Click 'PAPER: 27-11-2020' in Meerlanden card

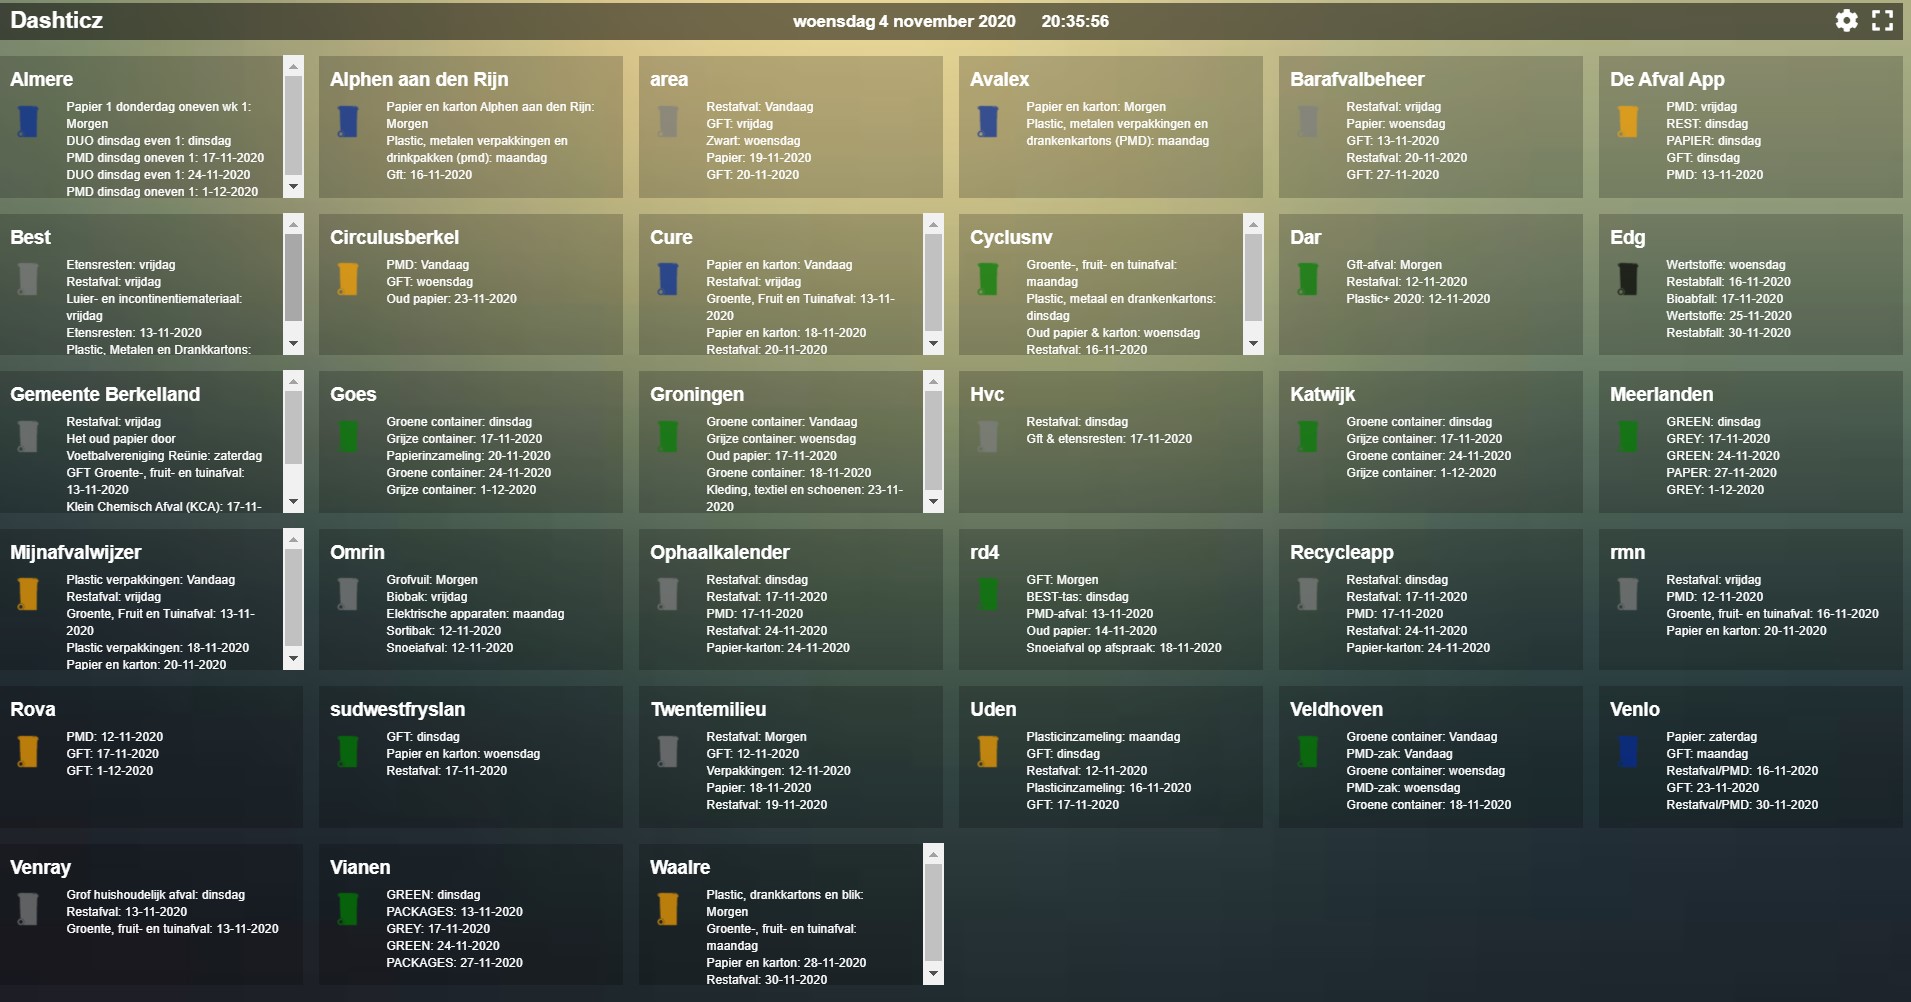pos(1721,473)
